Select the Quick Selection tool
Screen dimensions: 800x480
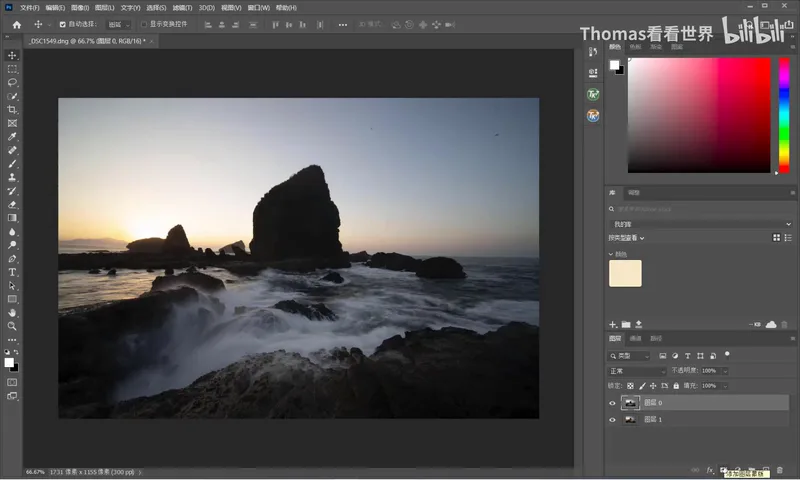[x=12, y=96]
